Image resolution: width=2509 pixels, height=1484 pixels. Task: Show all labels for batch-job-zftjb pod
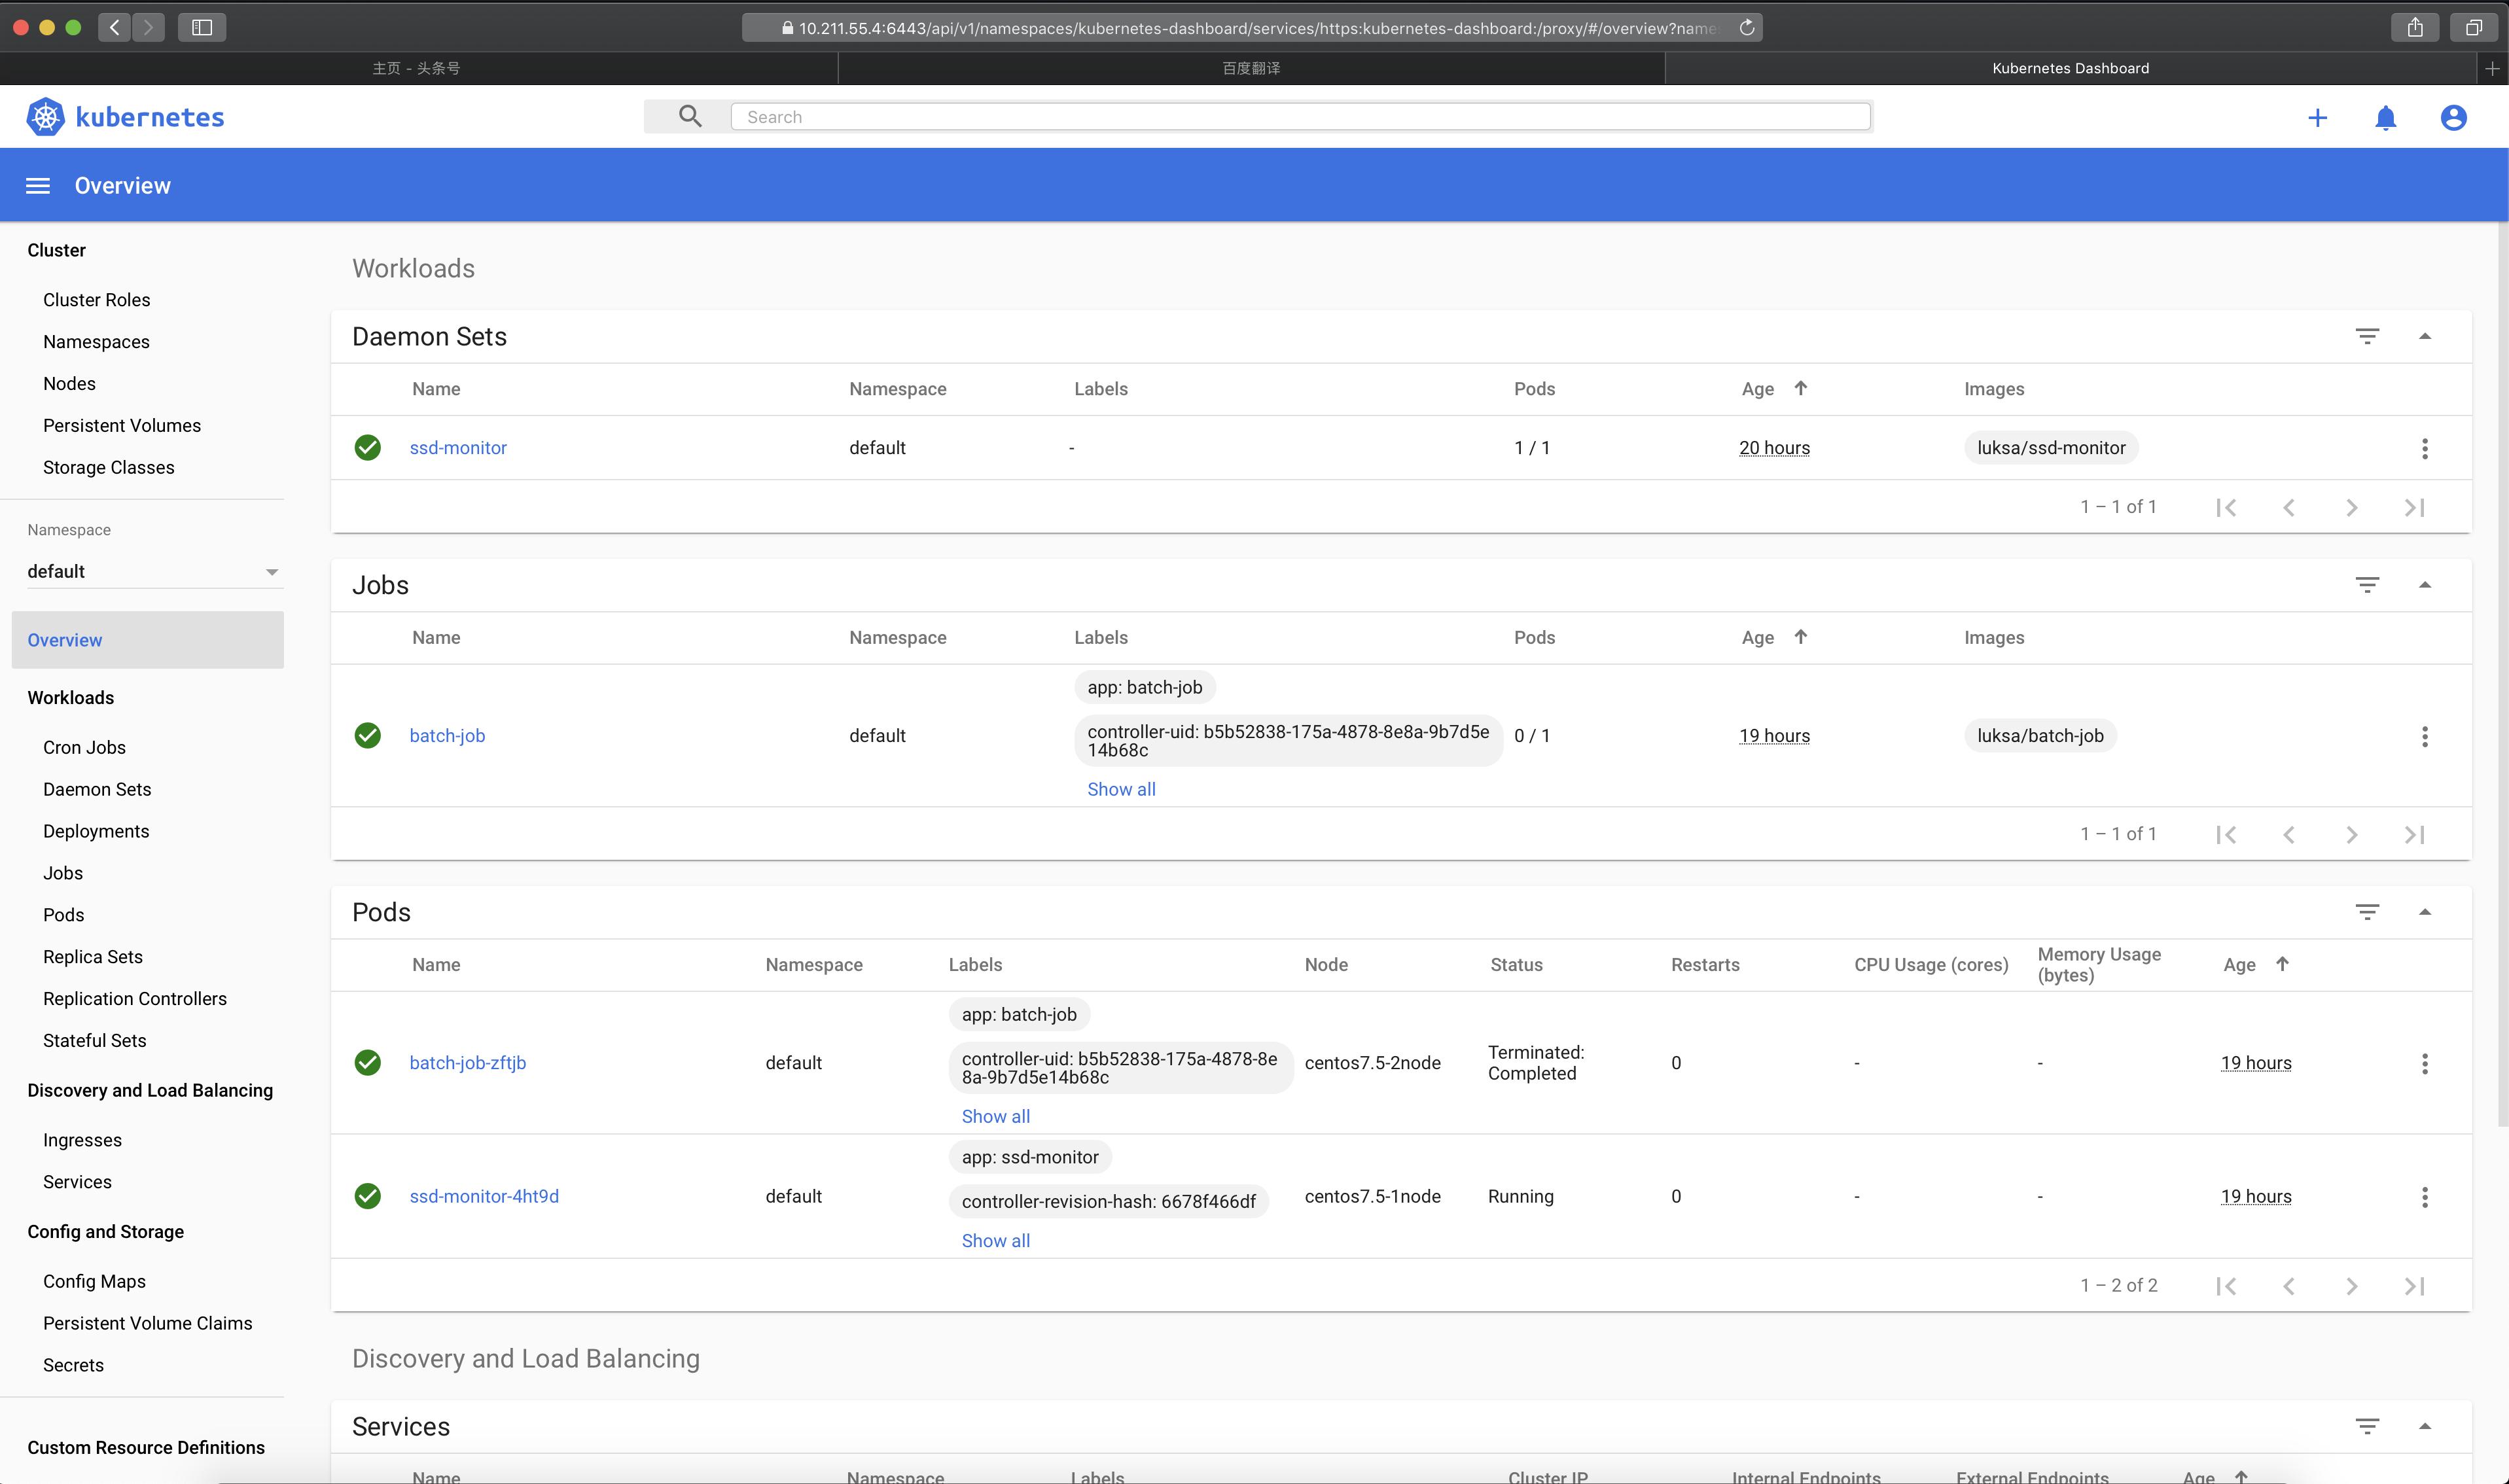(995, 1116)
